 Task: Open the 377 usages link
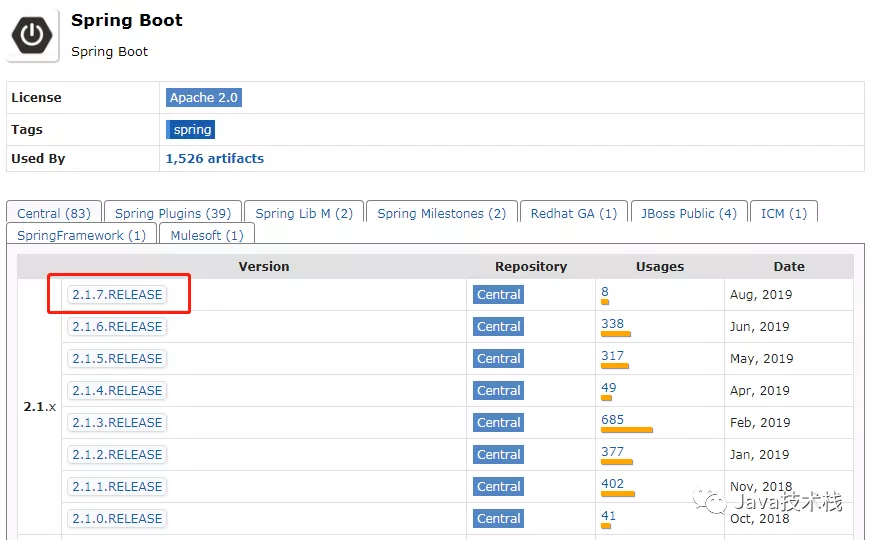[x=612, y=452]
